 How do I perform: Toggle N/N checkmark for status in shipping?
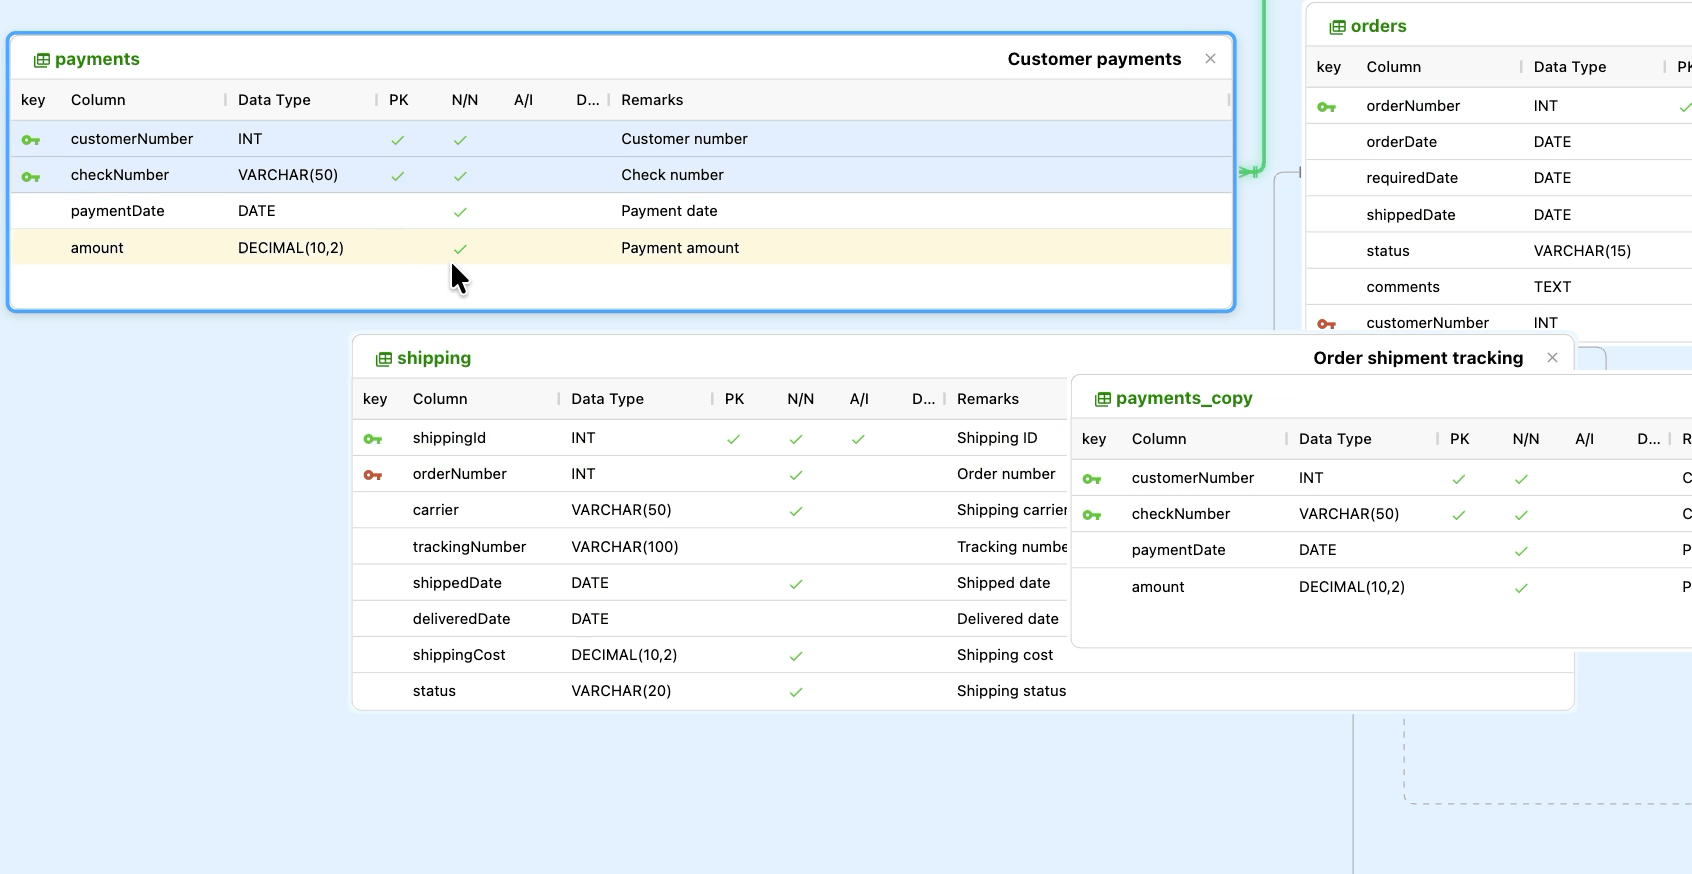coord(796,692)
